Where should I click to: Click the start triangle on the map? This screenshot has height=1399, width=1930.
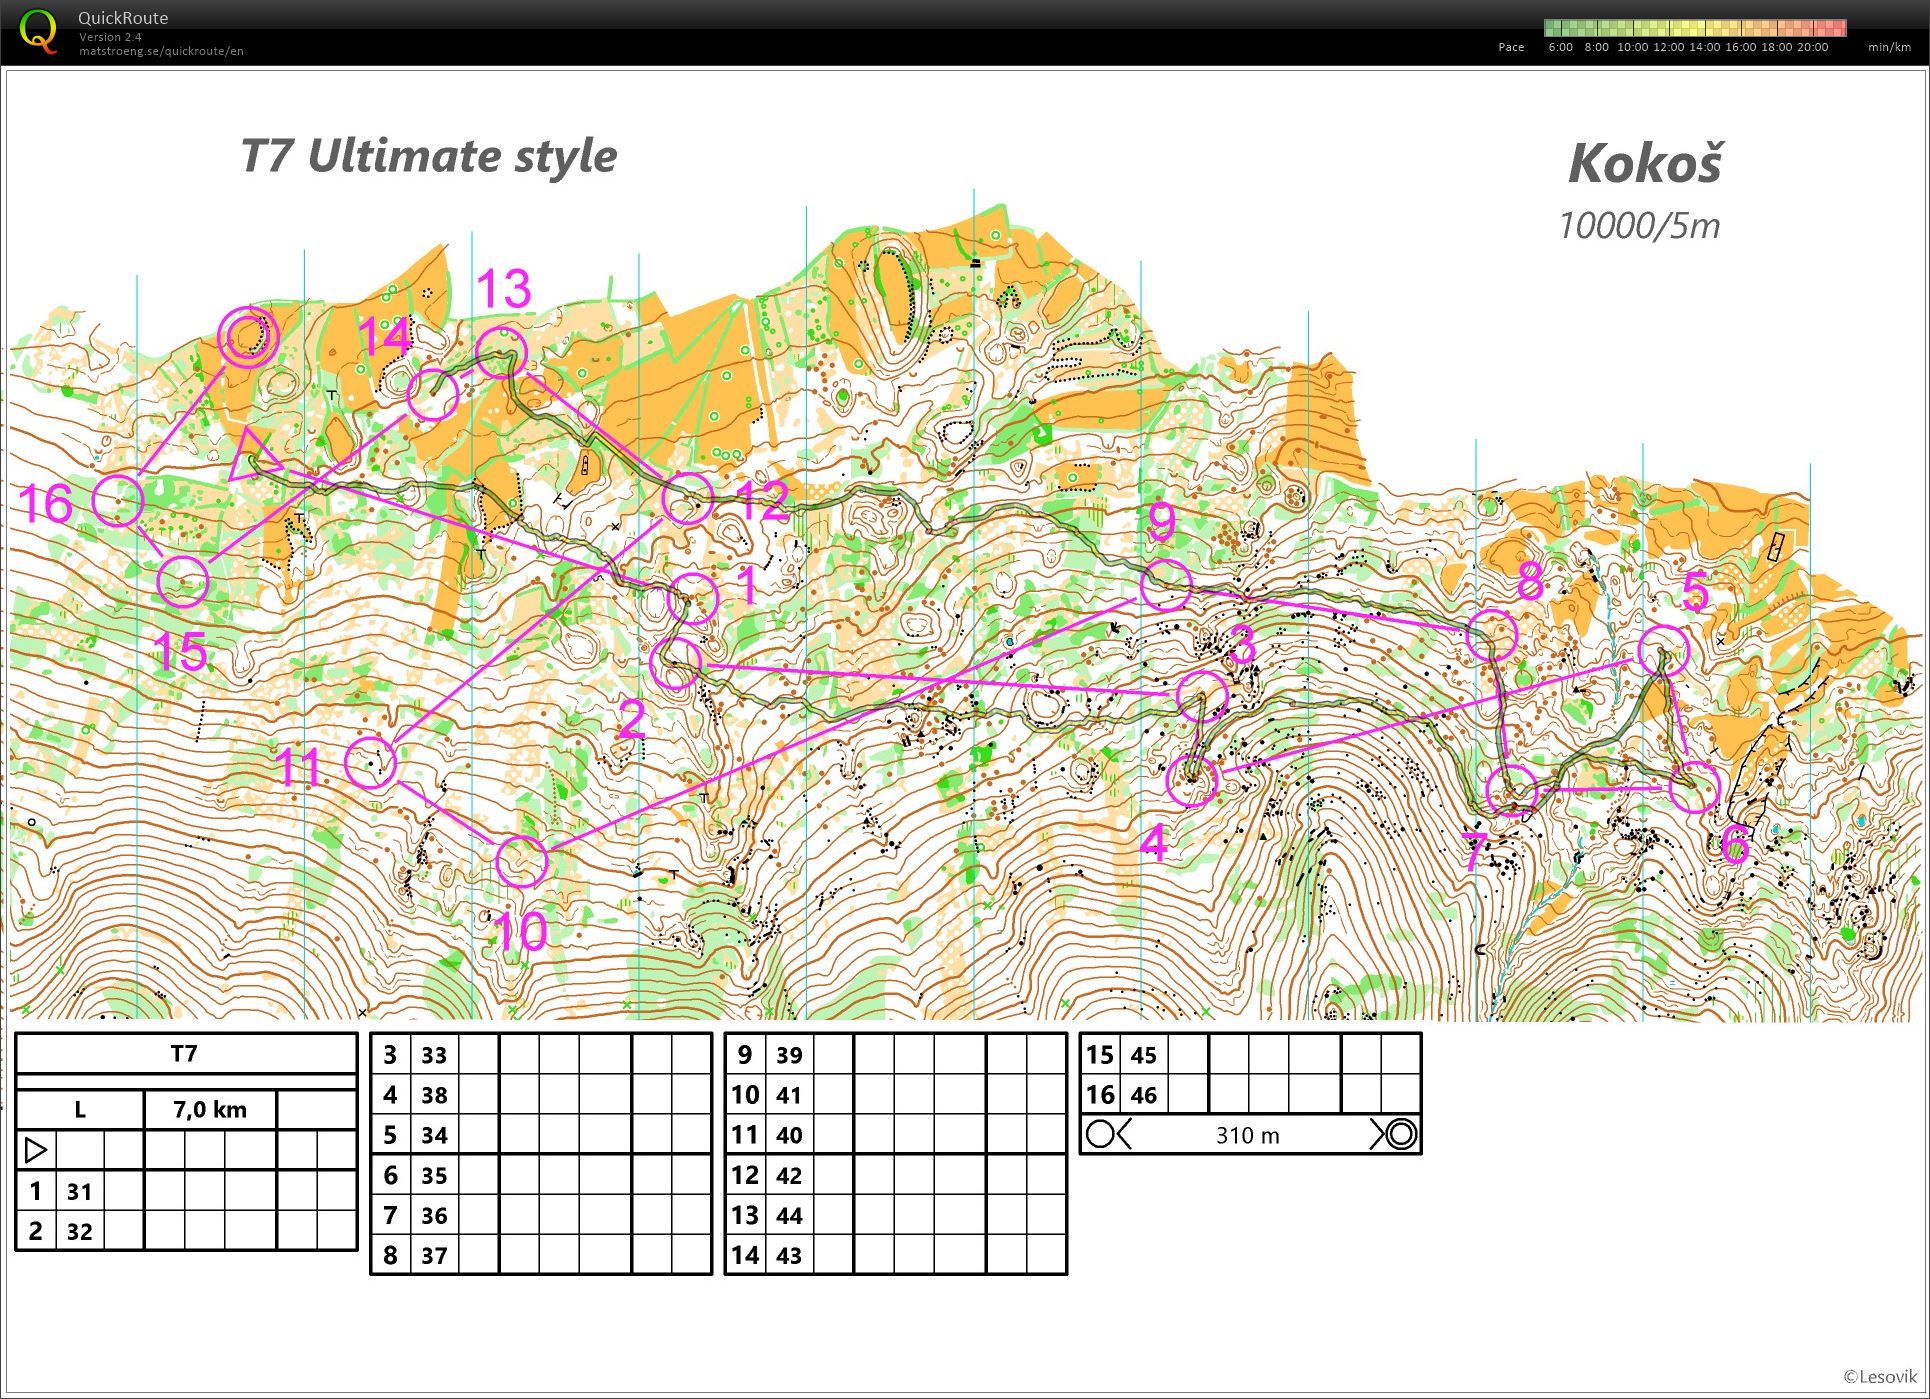(x=252, y=458)
